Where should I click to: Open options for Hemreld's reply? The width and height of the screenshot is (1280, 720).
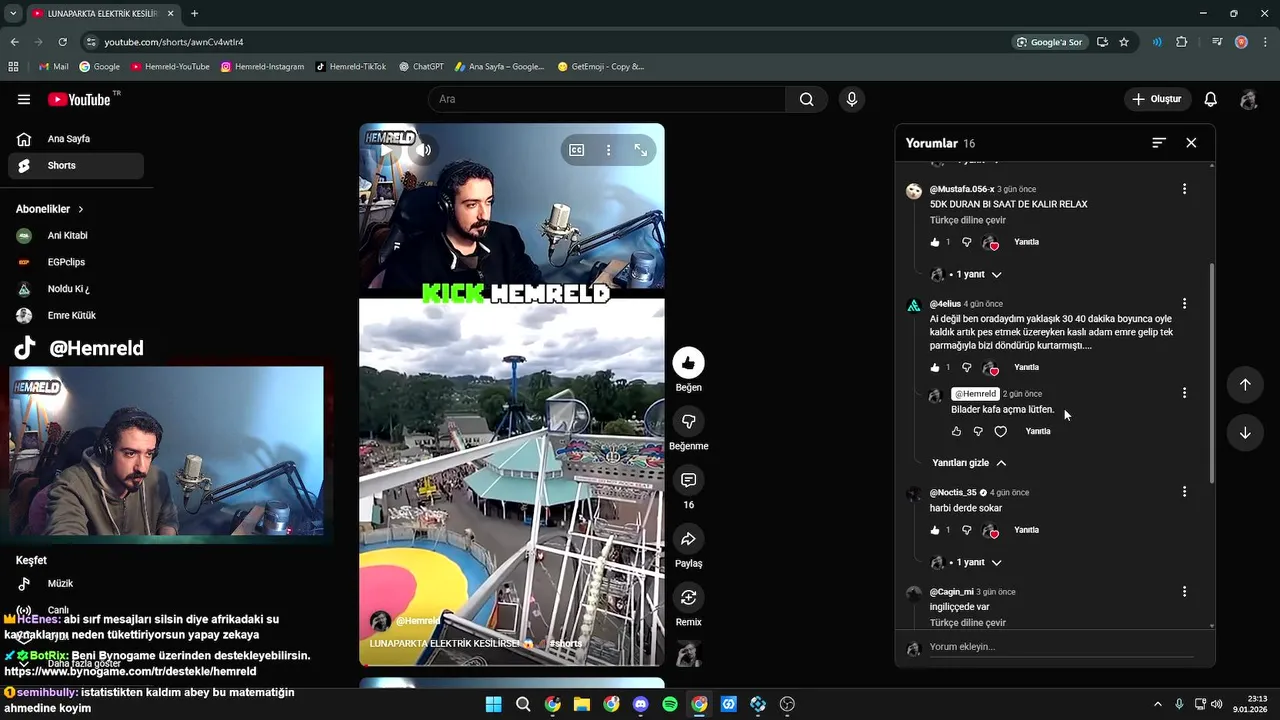click(1184, 393)
